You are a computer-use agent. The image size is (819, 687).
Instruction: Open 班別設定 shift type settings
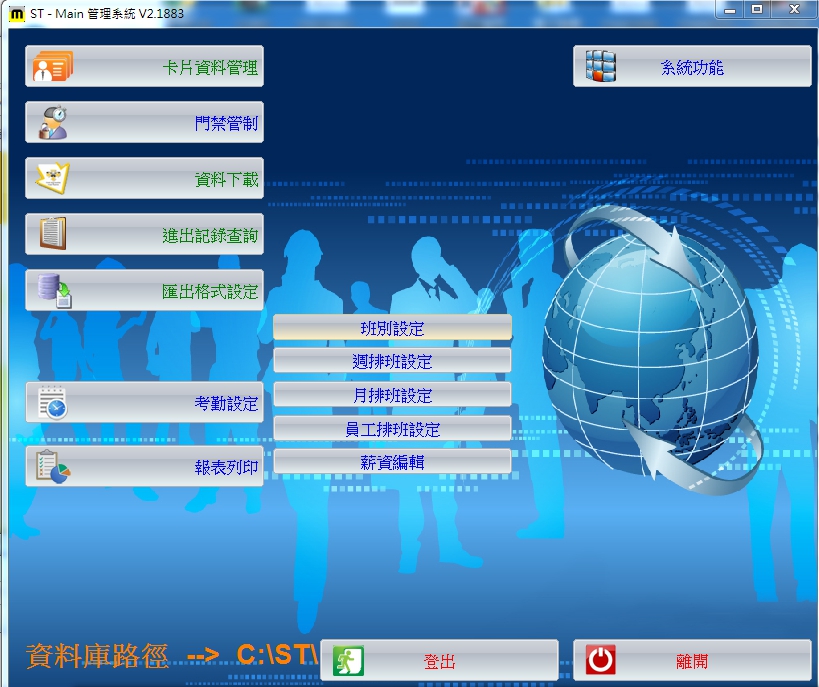coord(392,328)
